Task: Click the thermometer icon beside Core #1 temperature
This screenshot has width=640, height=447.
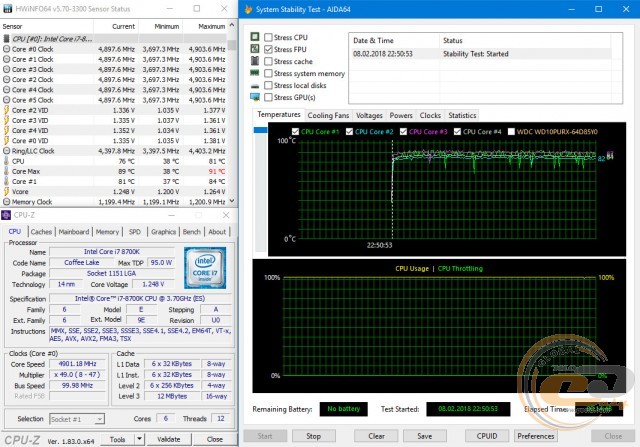Action: pyautogui.click(x=7, y=181)
